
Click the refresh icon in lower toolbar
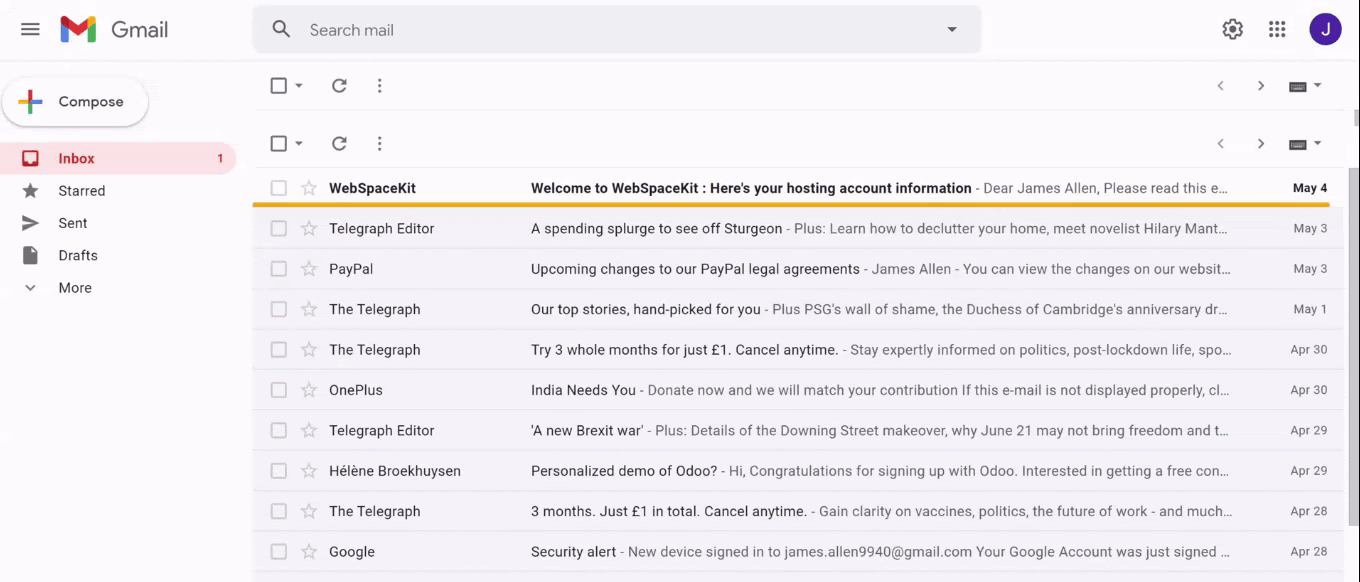click(339, 144)
